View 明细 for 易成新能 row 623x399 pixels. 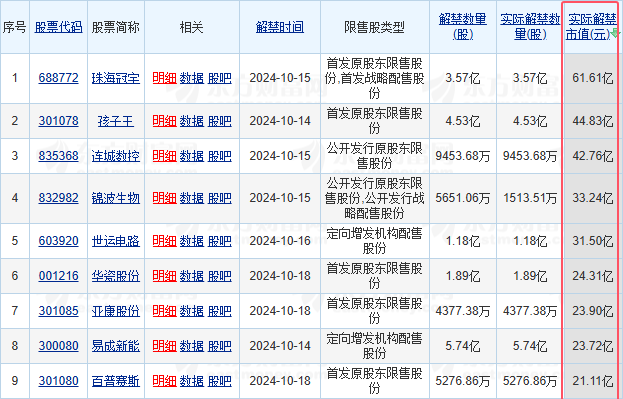pos(164,346)
